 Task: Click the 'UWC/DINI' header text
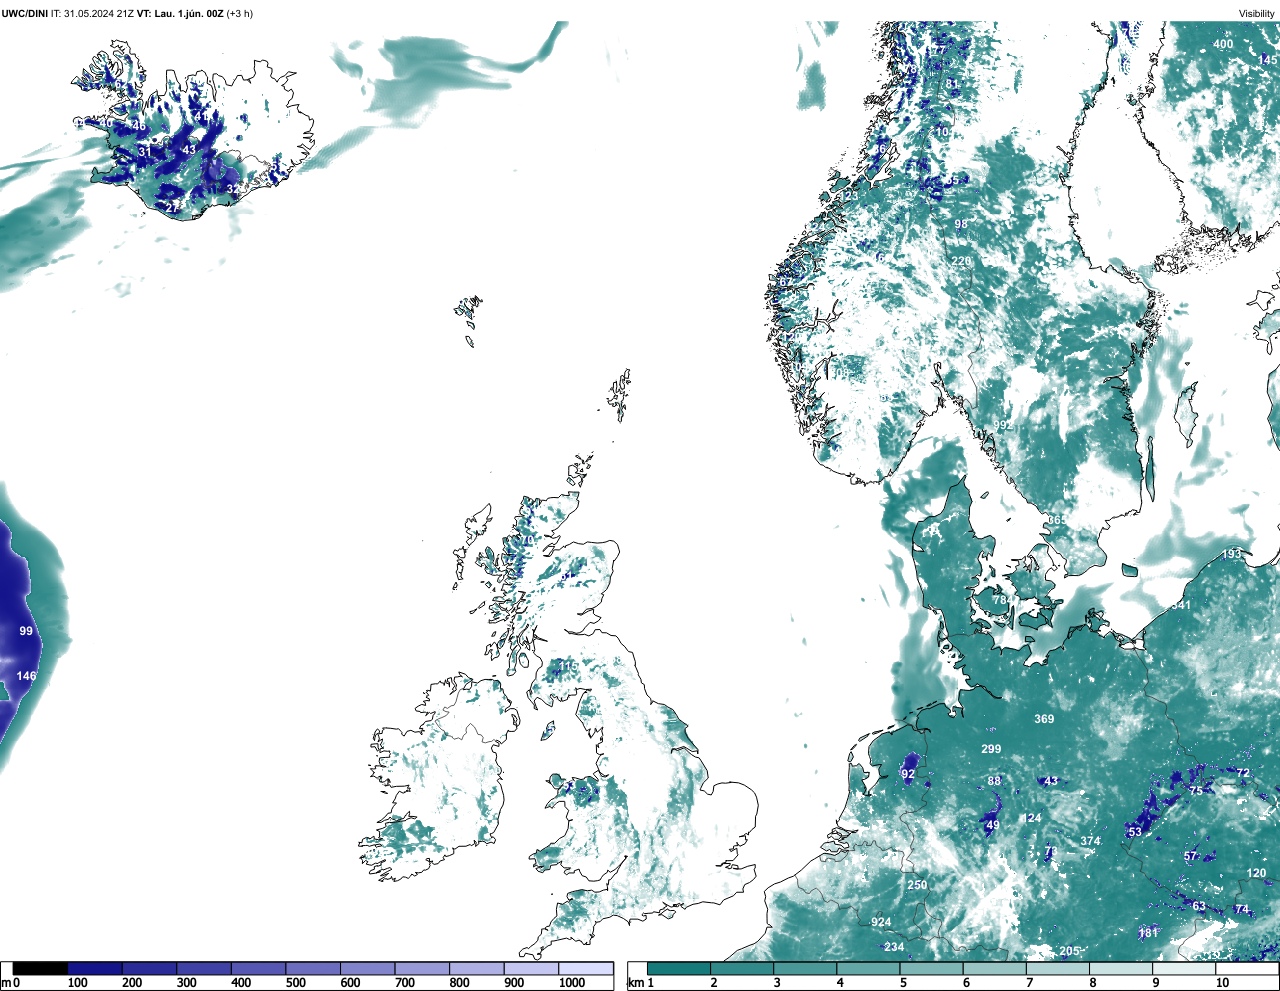pyautogui.click(x=25, y=13)
